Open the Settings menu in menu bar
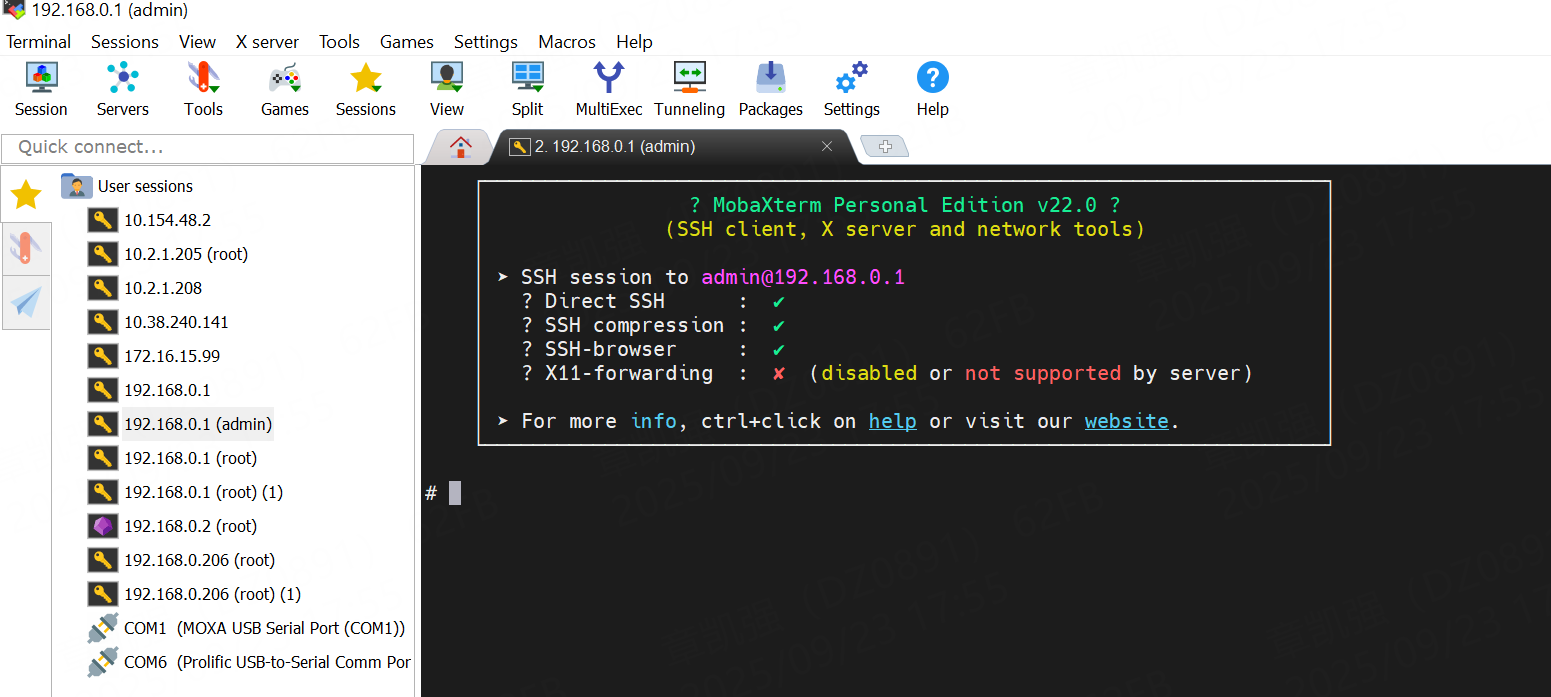This screenshot has height=697, width=1551. click(485, 42)
